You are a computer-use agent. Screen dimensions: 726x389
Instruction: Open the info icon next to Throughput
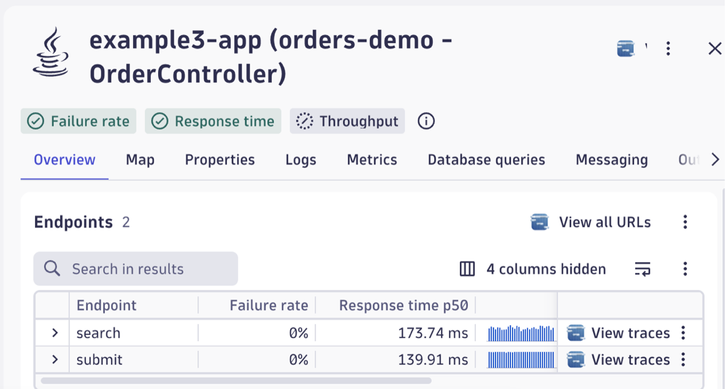click(426, 121)
